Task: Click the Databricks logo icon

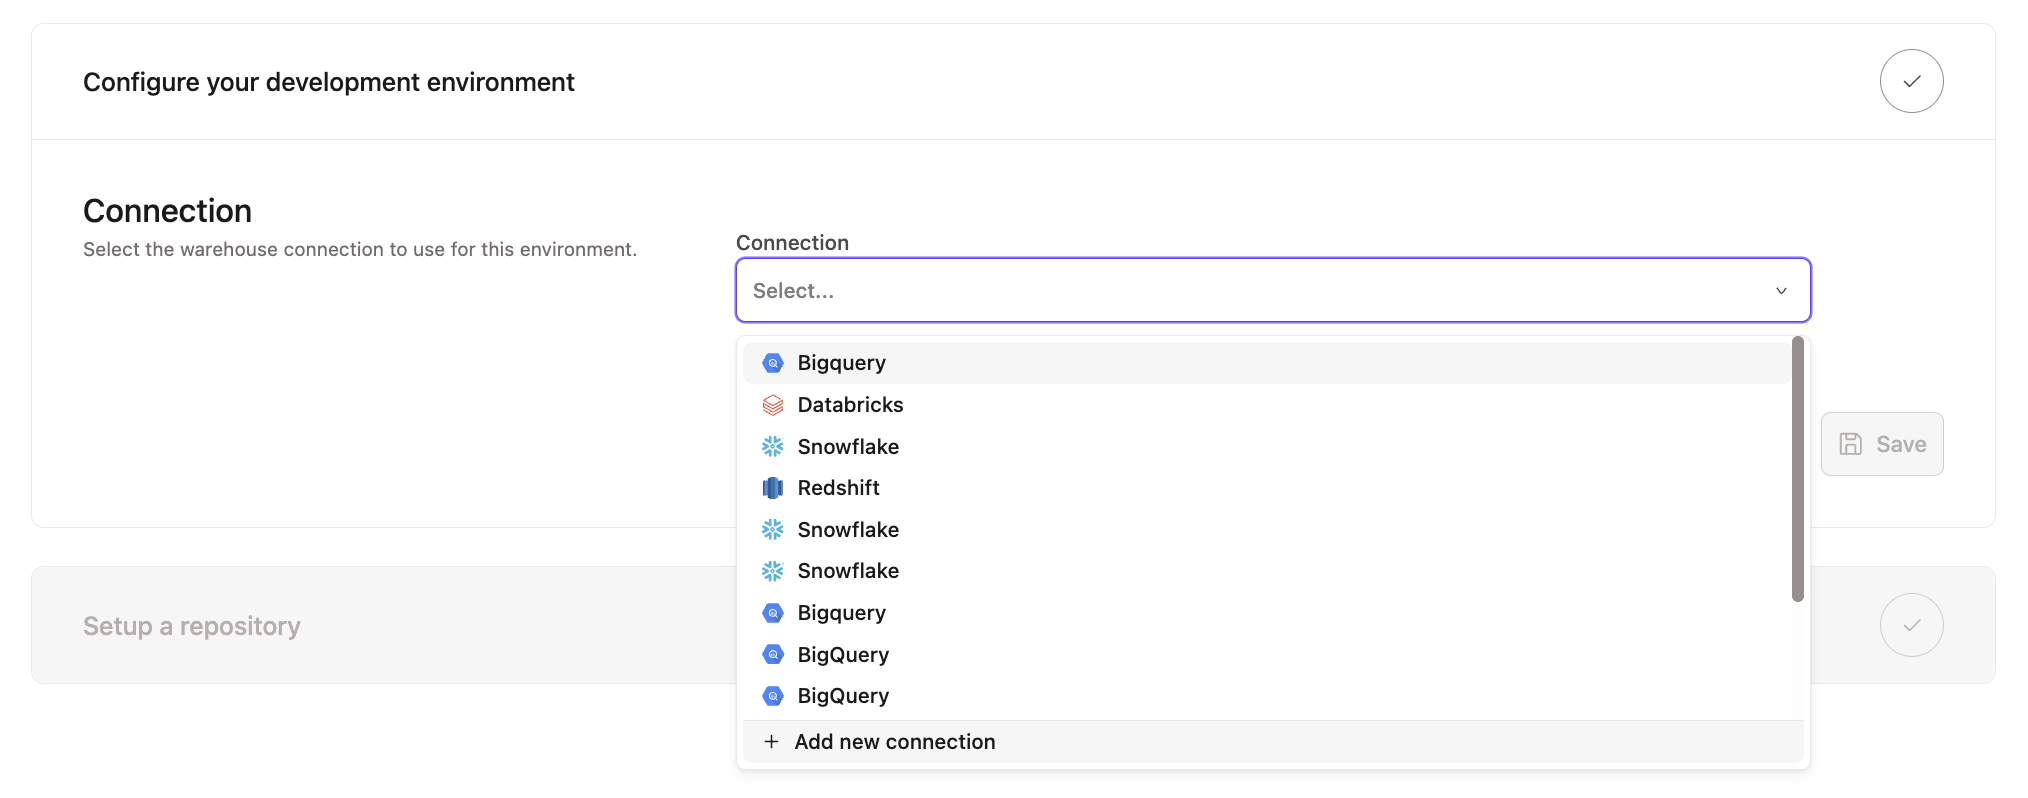Action: (x=772, y=405)
